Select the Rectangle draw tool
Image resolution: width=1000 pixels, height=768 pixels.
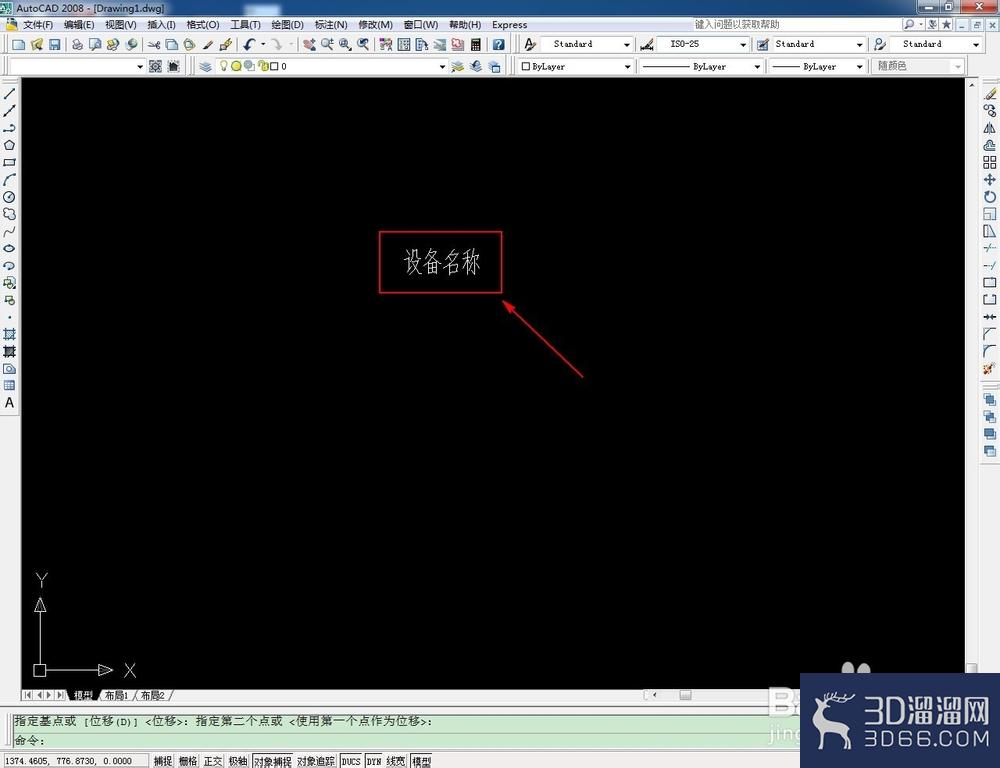tap(10, 163)
